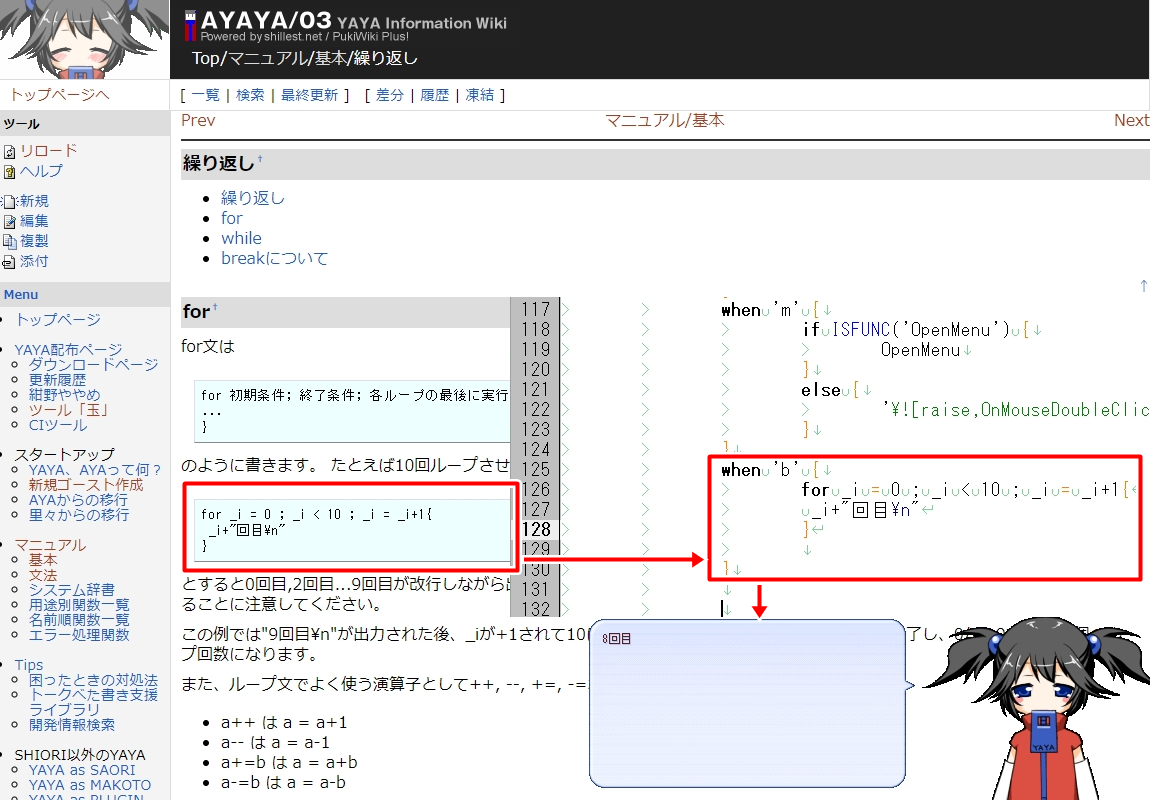Open 基本 under マニュアル

[x=43, y=559]
